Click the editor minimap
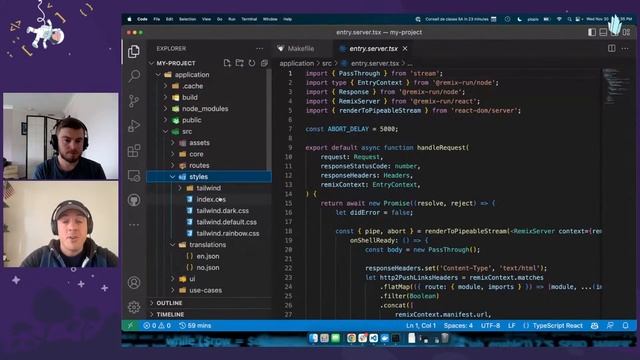Image resolution: width=640 pixels, height=360 pixels. [616, 86]
